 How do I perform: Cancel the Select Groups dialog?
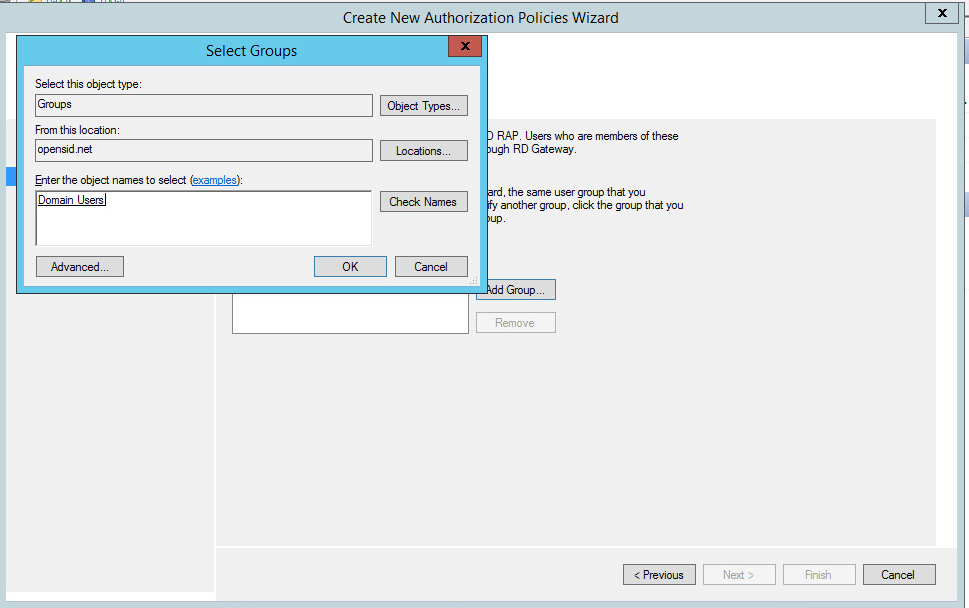click(x=431, y=267)
